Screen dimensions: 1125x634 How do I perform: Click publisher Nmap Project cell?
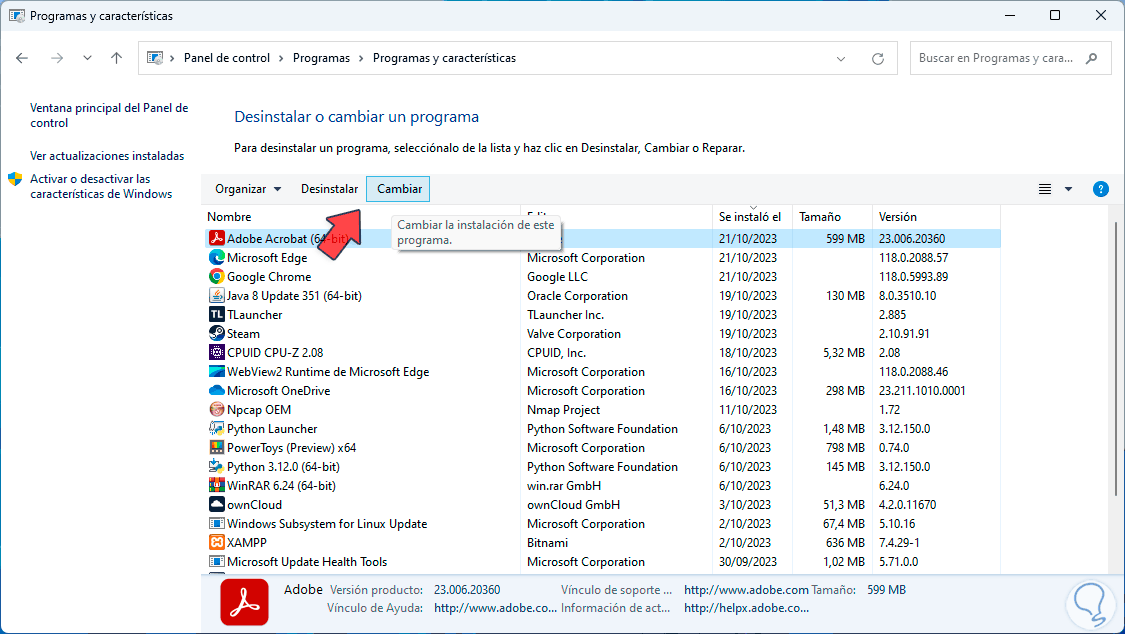tap(563, 410)
